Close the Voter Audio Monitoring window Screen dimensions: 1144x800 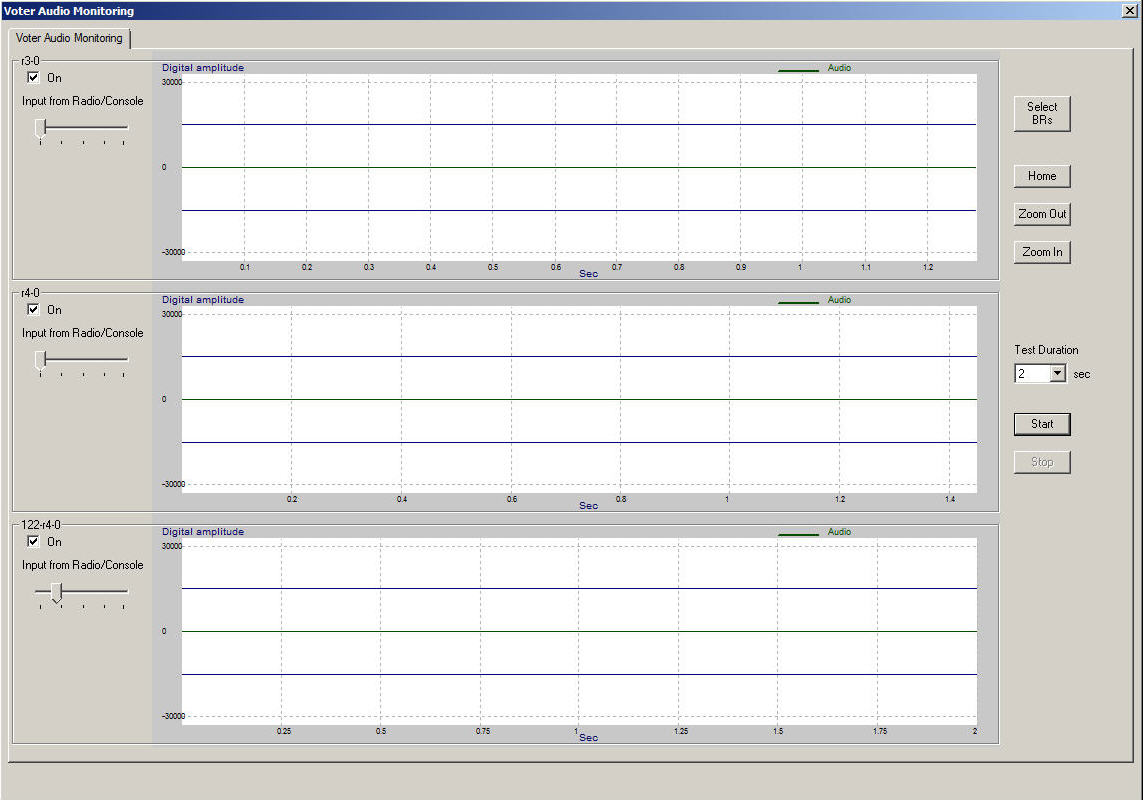coord(1130,10)
